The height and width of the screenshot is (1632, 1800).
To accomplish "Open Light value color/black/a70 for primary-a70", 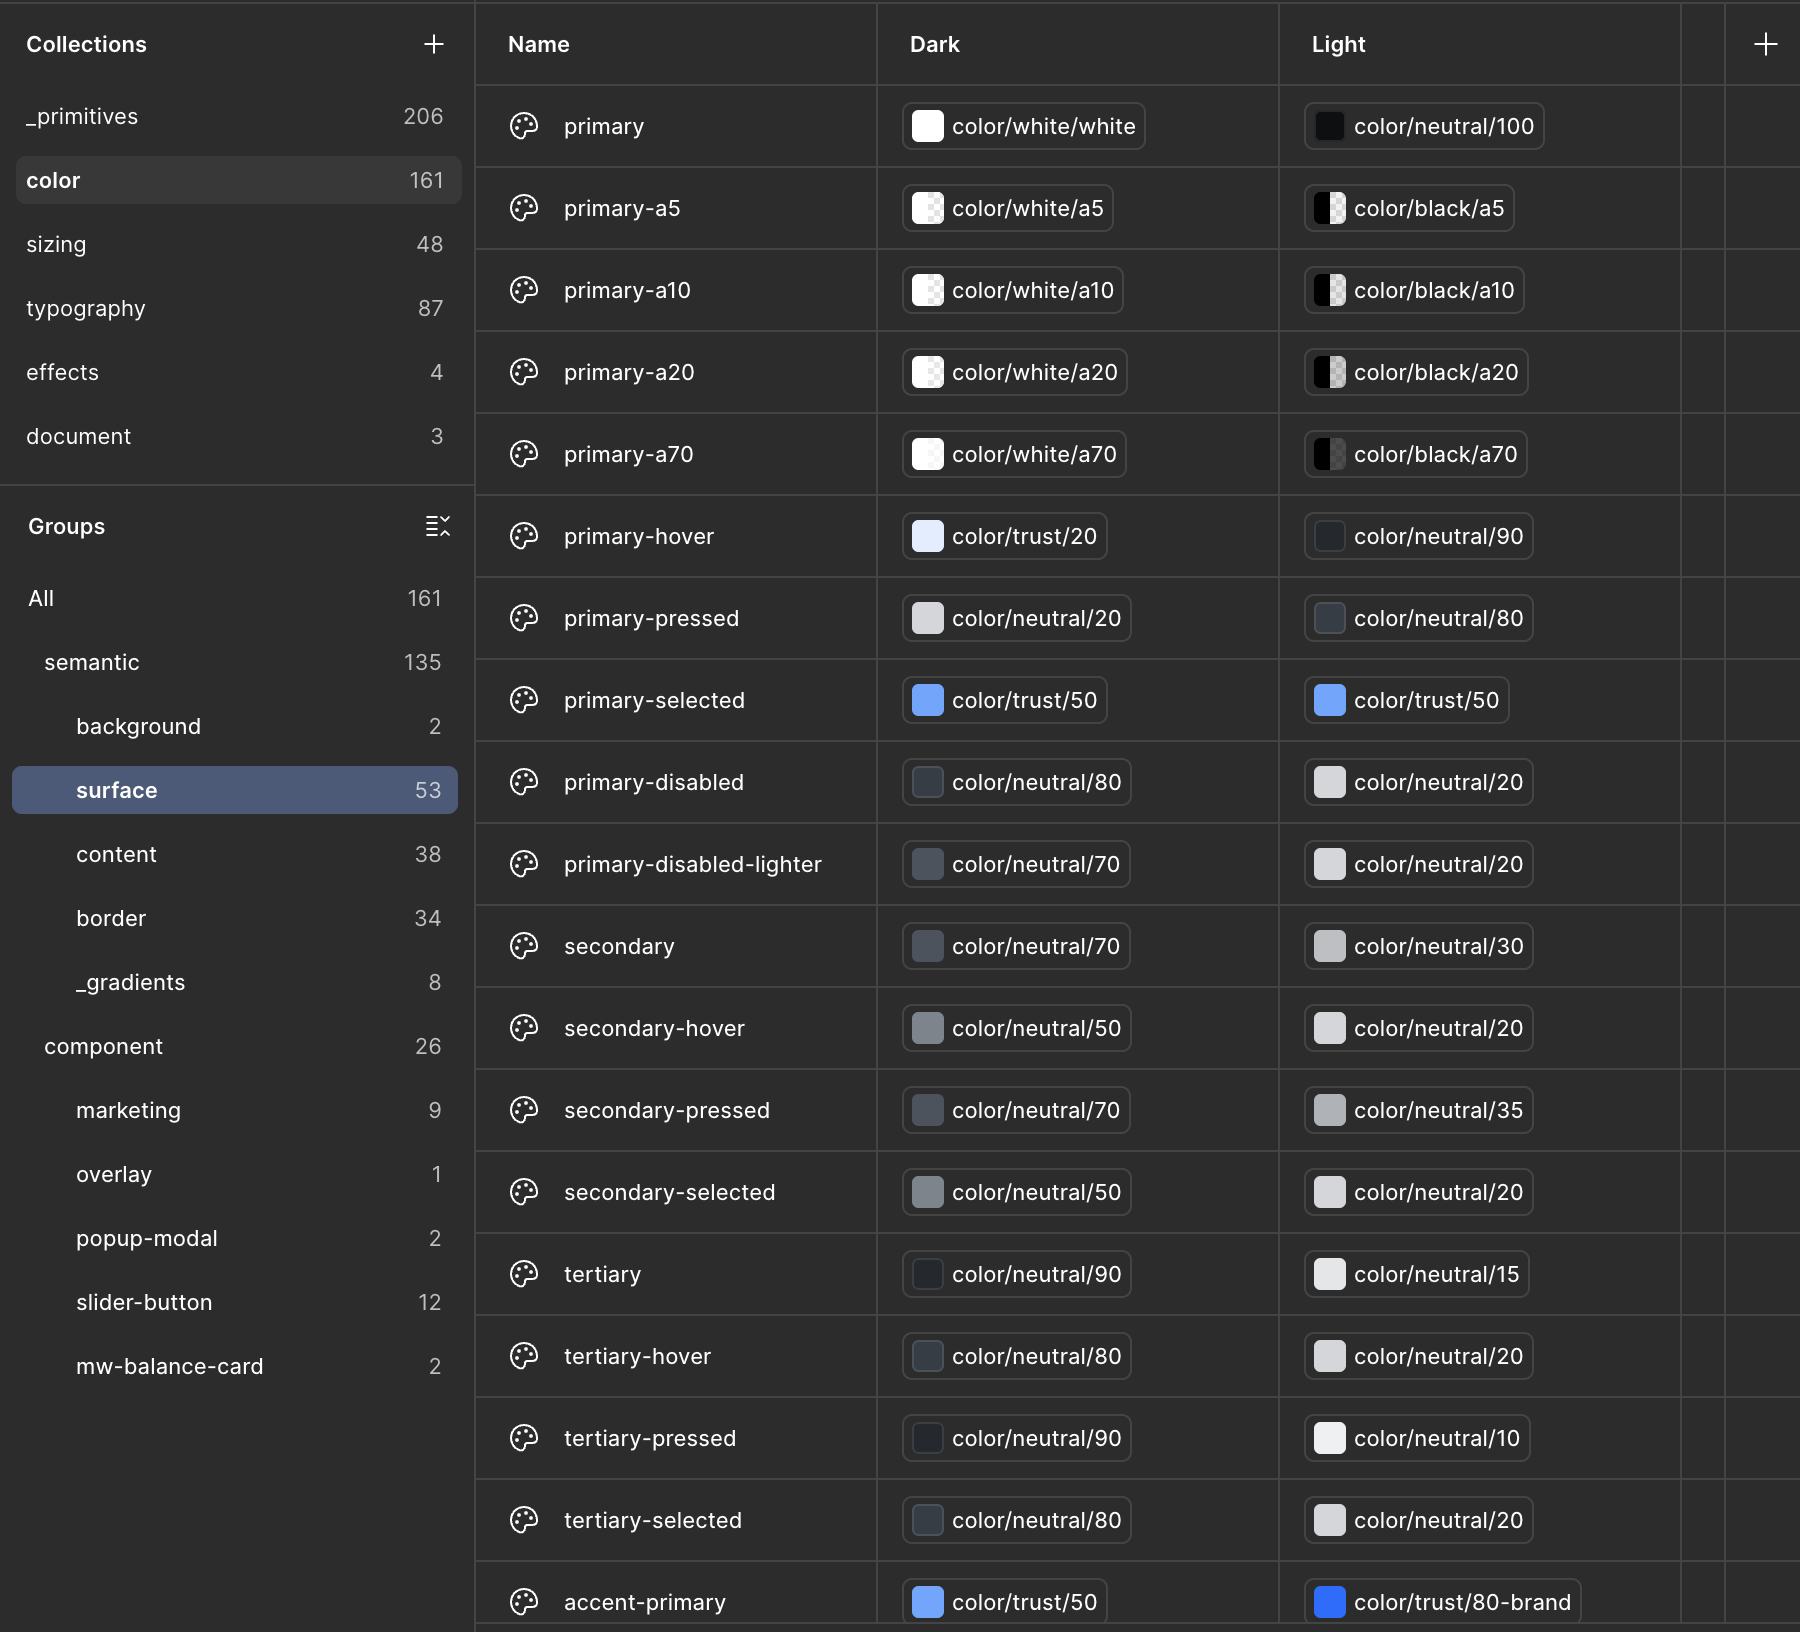I will (1416, 454).
